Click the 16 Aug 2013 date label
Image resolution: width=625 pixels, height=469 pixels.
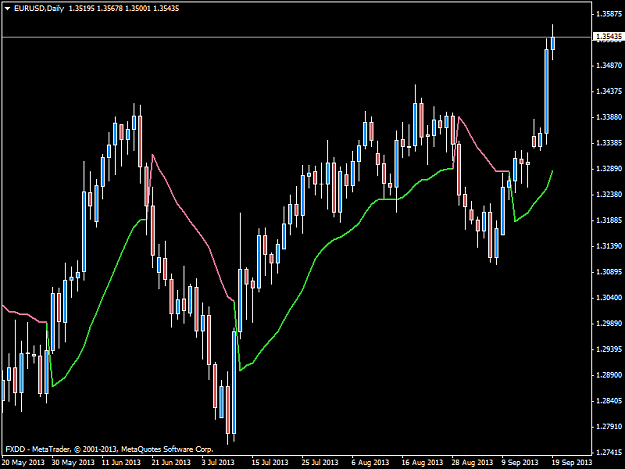click(x=422, y=463)
